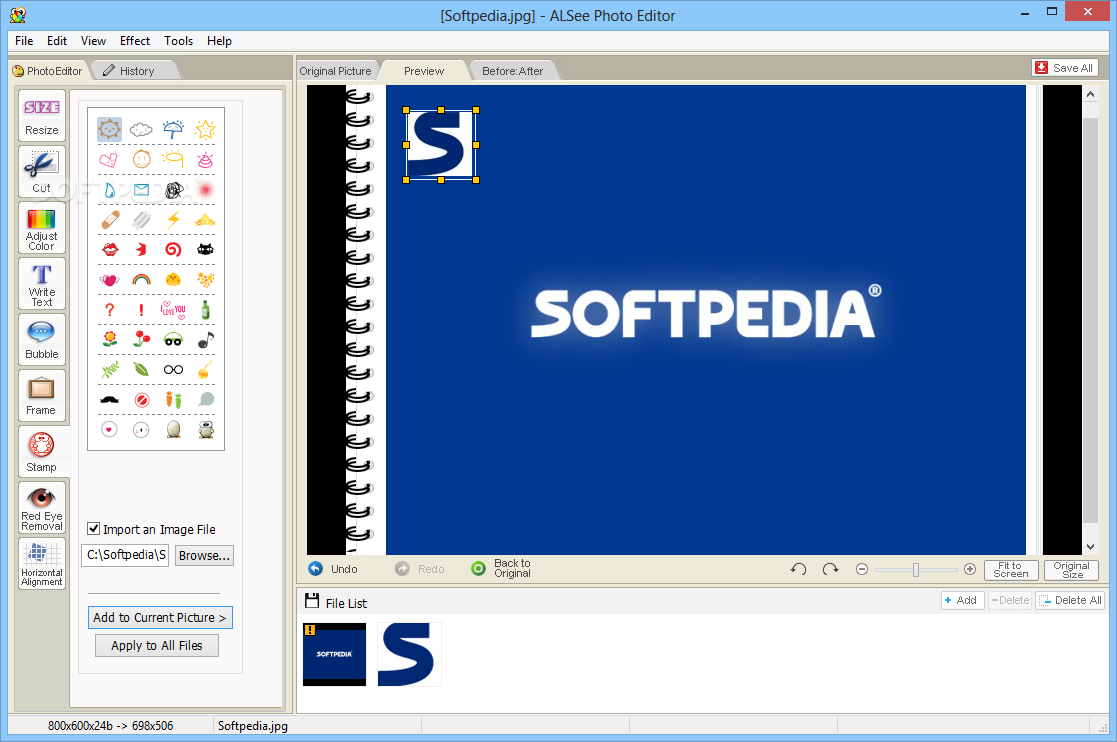Viewport: 1117px width, 742px height.
Task: Add a file to File List
Action: coord(962,600)
